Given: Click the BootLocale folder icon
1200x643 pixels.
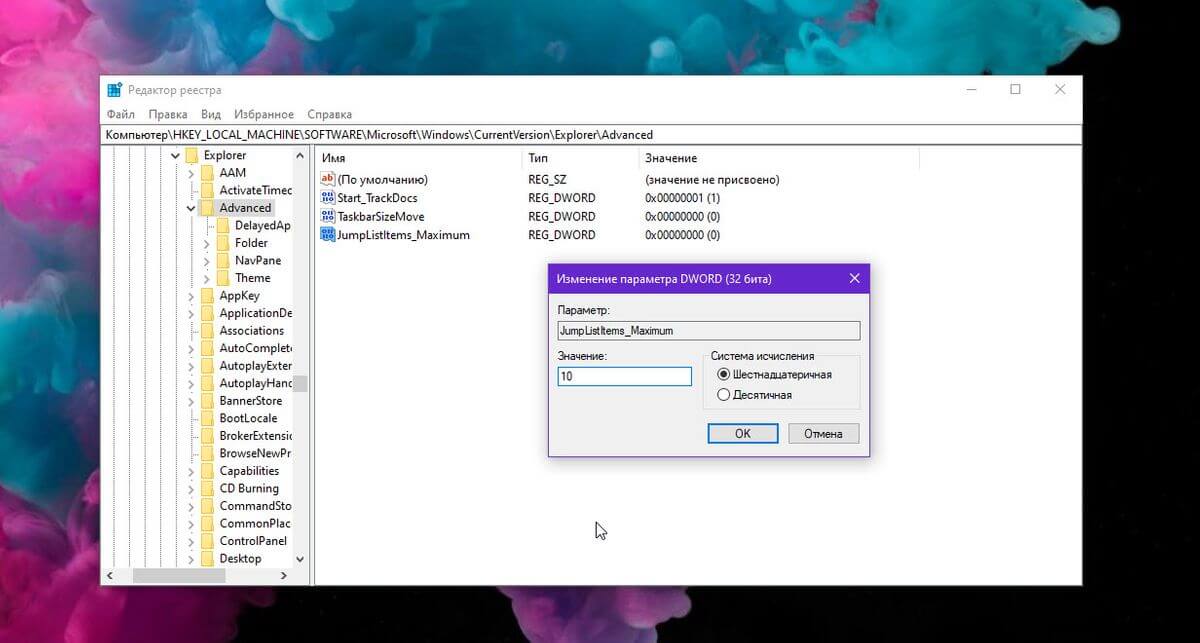Looking at the screenshot, I should [x=207, y=418].
